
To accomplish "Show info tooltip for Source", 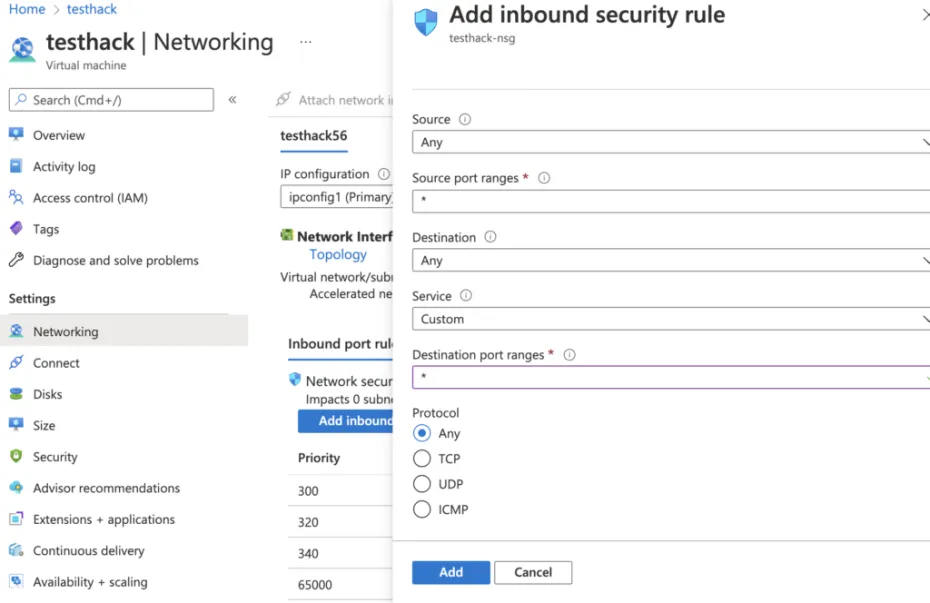I will tap(465, 119).
